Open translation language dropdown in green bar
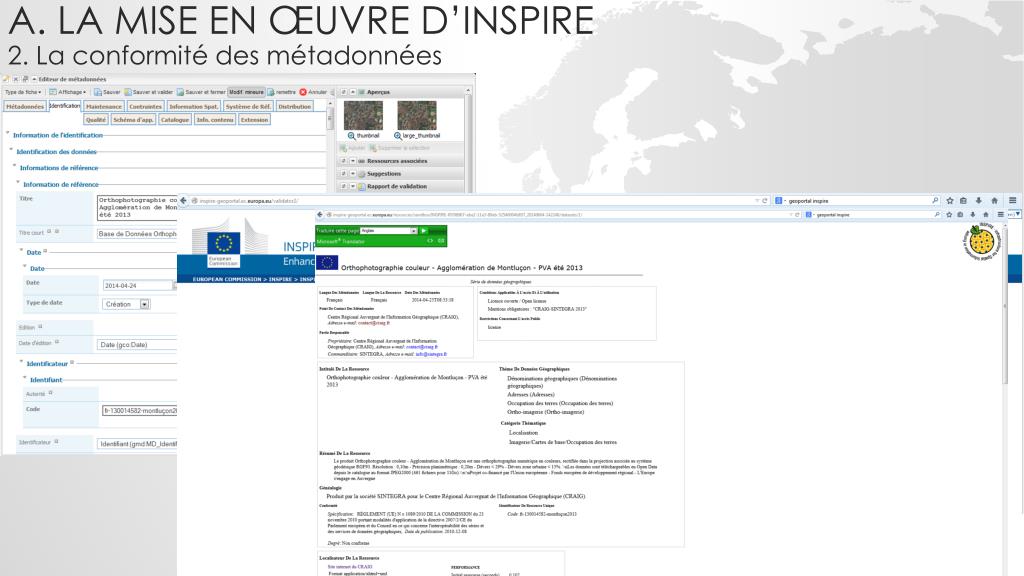Screen dimensions: 1024x576 point(389,231)
